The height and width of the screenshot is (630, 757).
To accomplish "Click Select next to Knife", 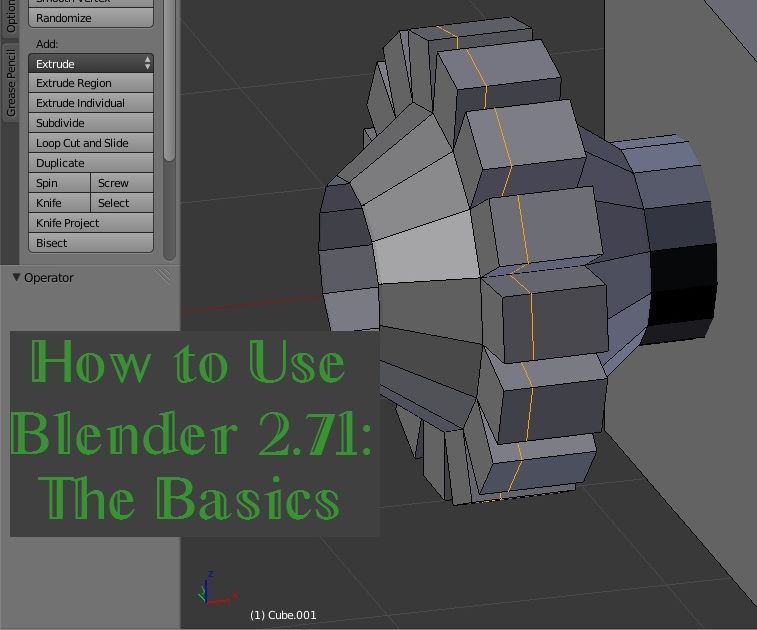I will 122,203.
